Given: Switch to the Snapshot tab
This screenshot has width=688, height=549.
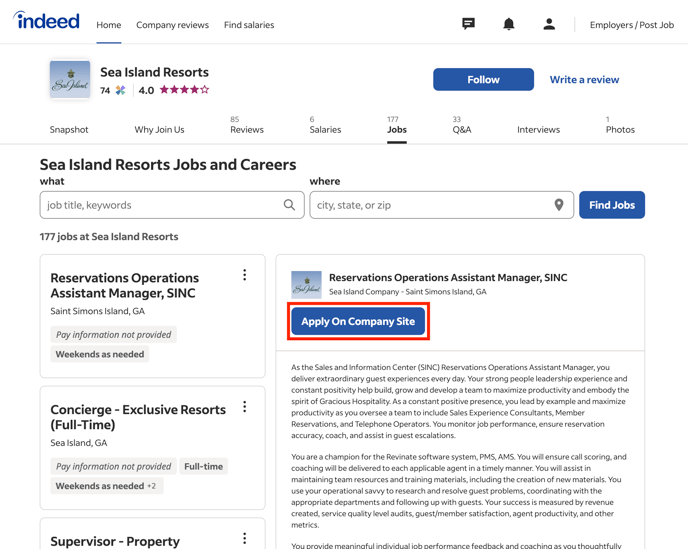Looking at the screenshot, I should (69, 129).
